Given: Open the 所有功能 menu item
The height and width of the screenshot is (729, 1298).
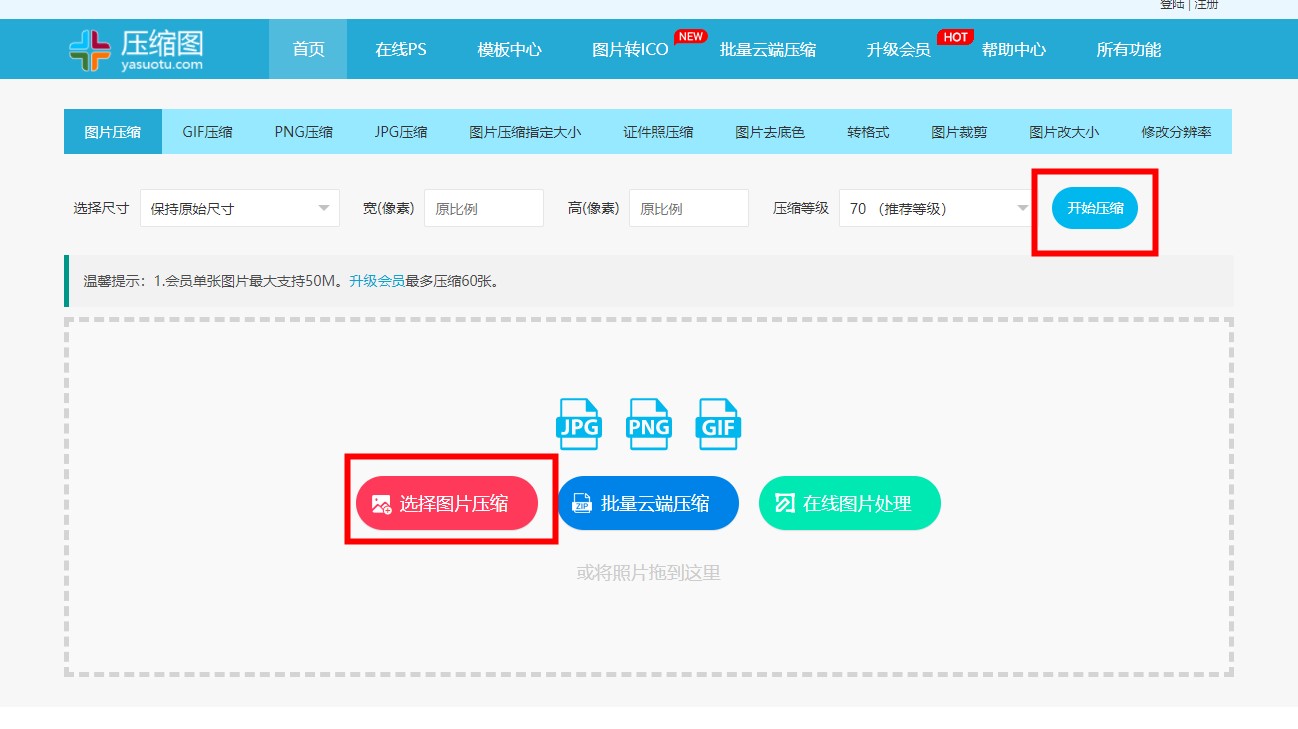Looking at the screenshot, I should point(1128,49).
